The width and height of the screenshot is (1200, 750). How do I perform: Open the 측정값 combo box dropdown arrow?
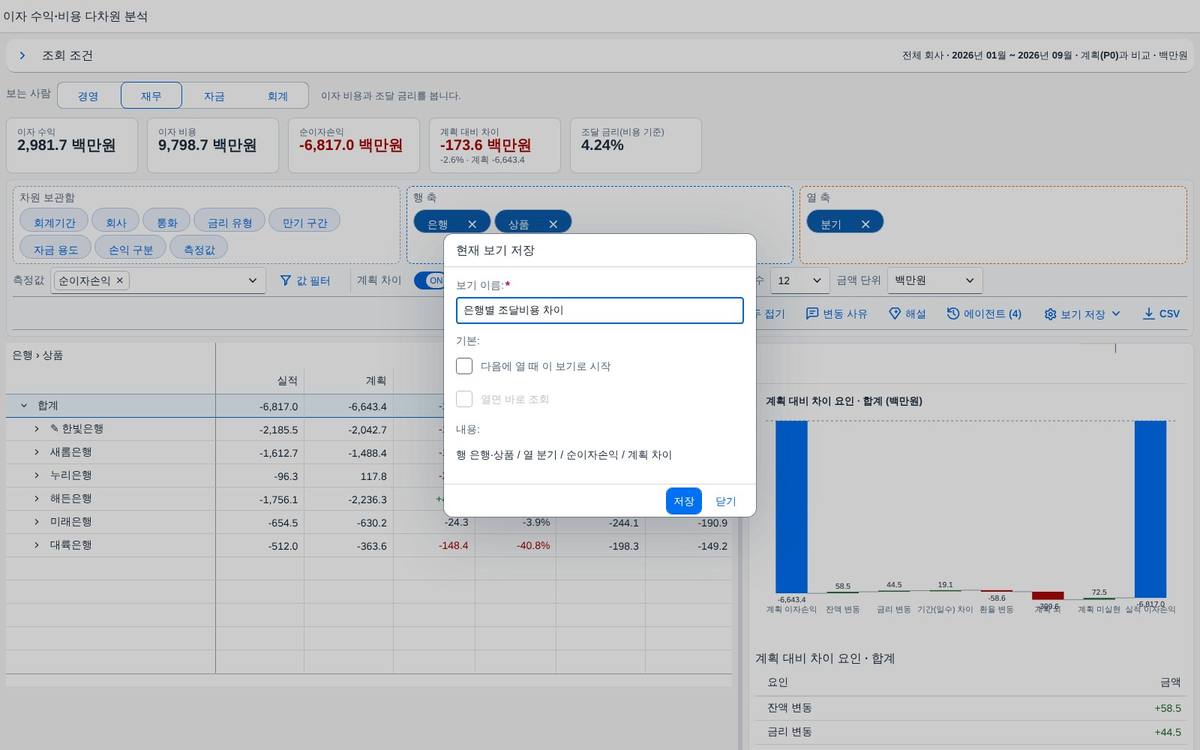coord(253,281)
